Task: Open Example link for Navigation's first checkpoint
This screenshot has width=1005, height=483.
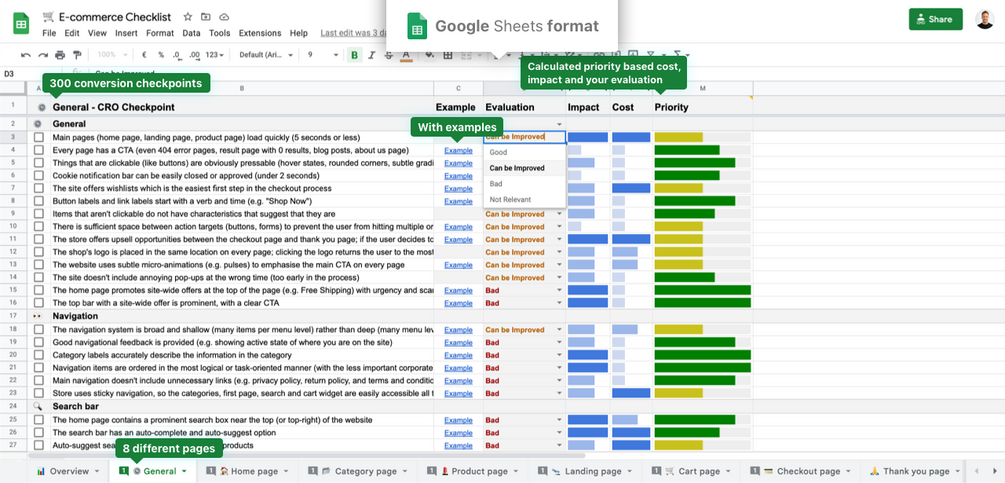Action: (458, 329)
